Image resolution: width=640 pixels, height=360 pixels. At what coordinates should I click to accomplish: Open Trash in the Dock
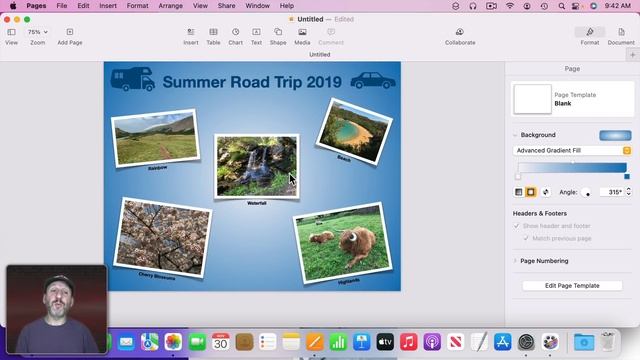(608, 342)
